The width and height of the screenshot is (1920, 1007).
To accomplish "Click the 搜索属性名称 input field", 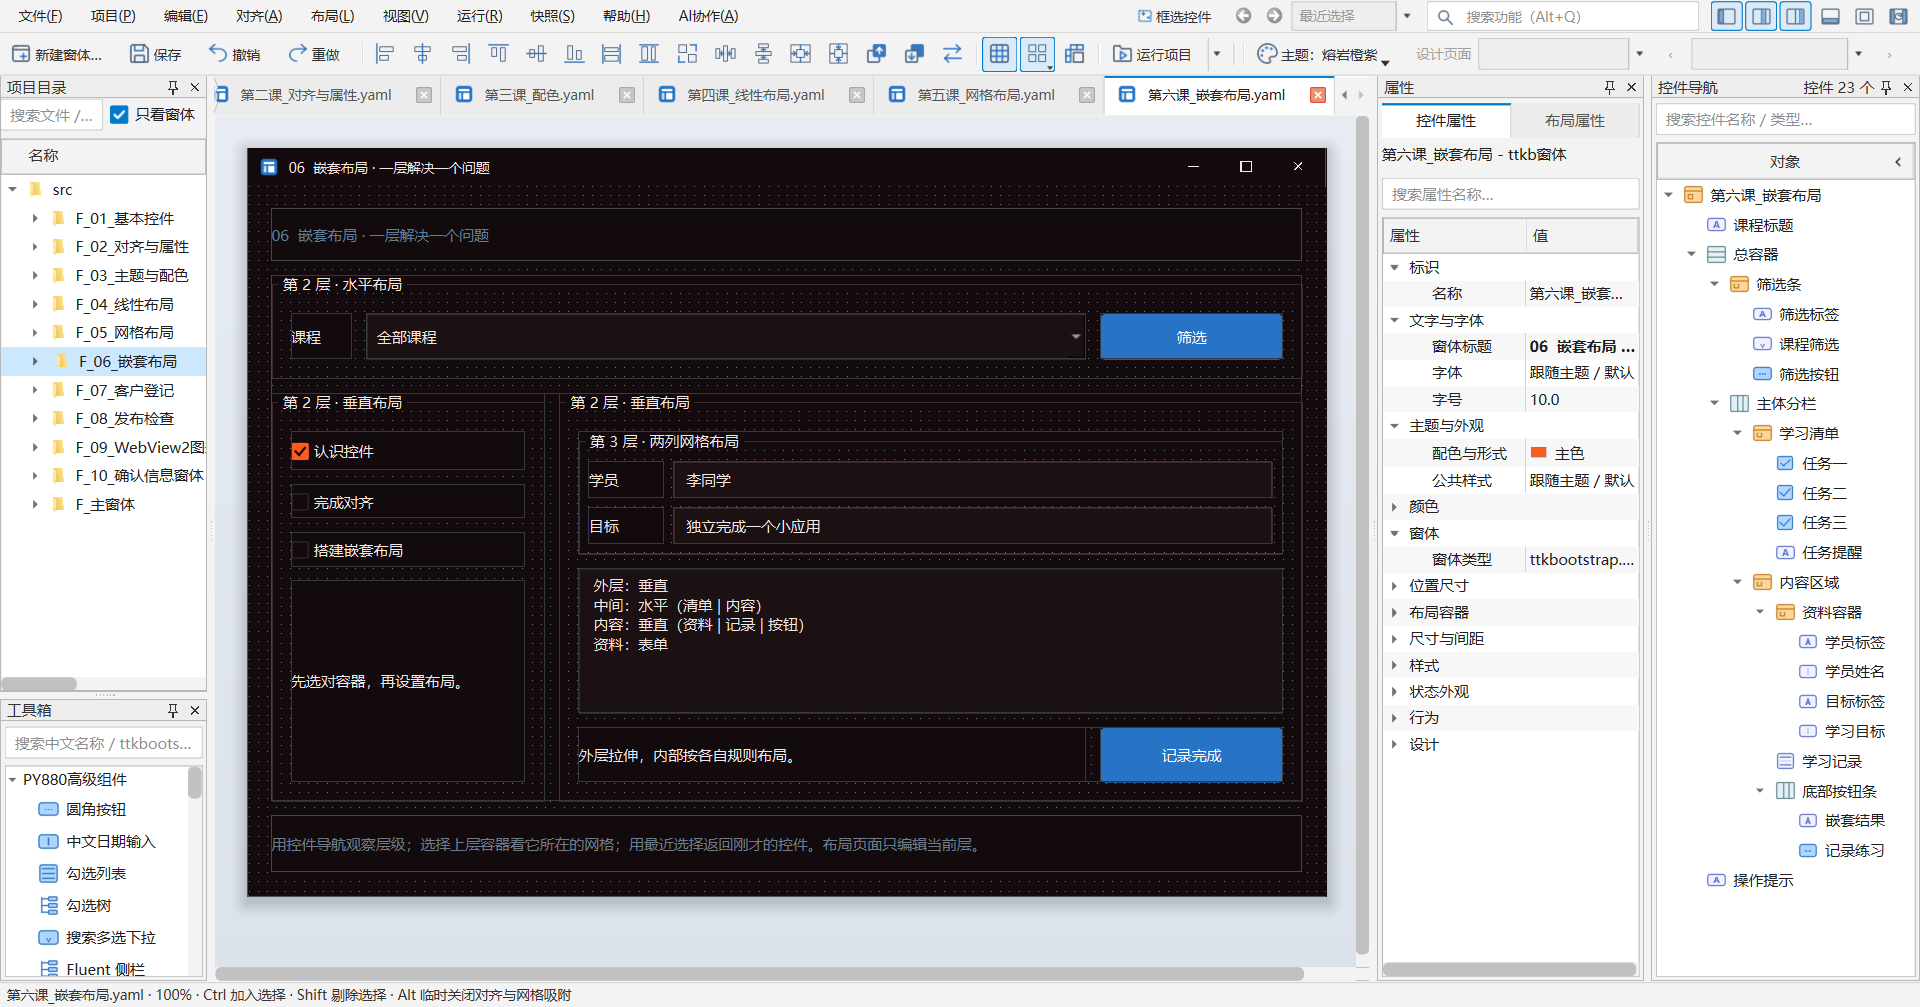I will coord(1510,194).
